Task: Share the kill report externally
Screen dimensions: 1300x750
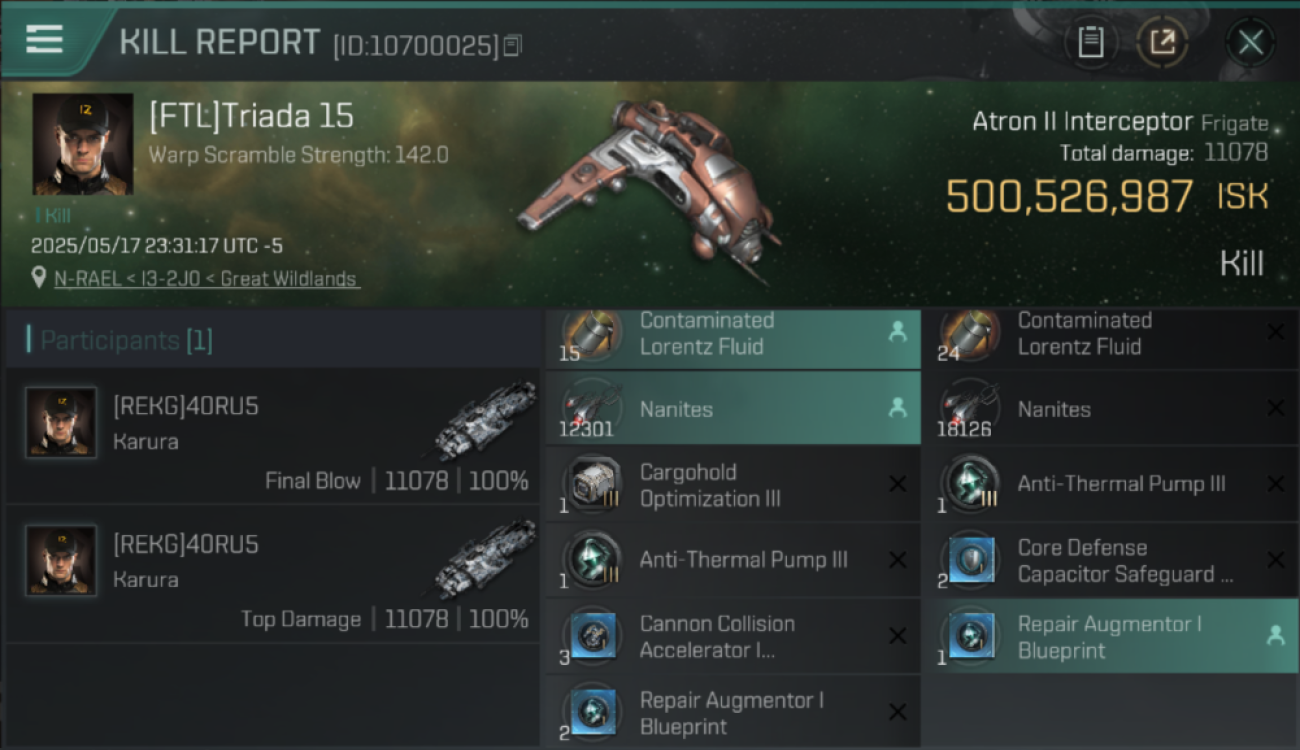Action: (x=1162, y=42)
